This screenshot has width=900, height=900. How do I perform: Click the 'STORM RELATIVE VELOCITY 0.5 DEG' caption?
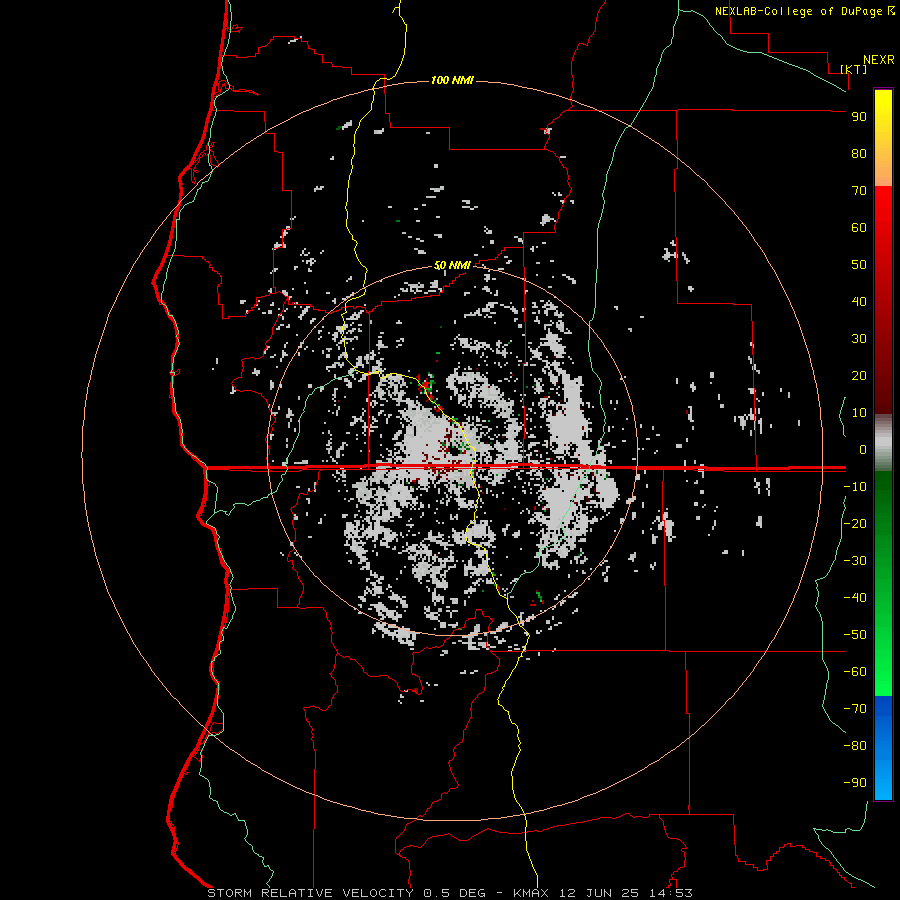coord(346,893)
